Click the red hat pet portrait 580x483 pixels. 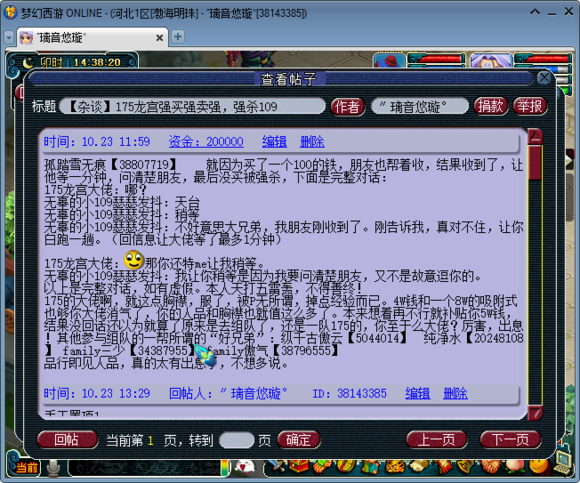[390, 60]
